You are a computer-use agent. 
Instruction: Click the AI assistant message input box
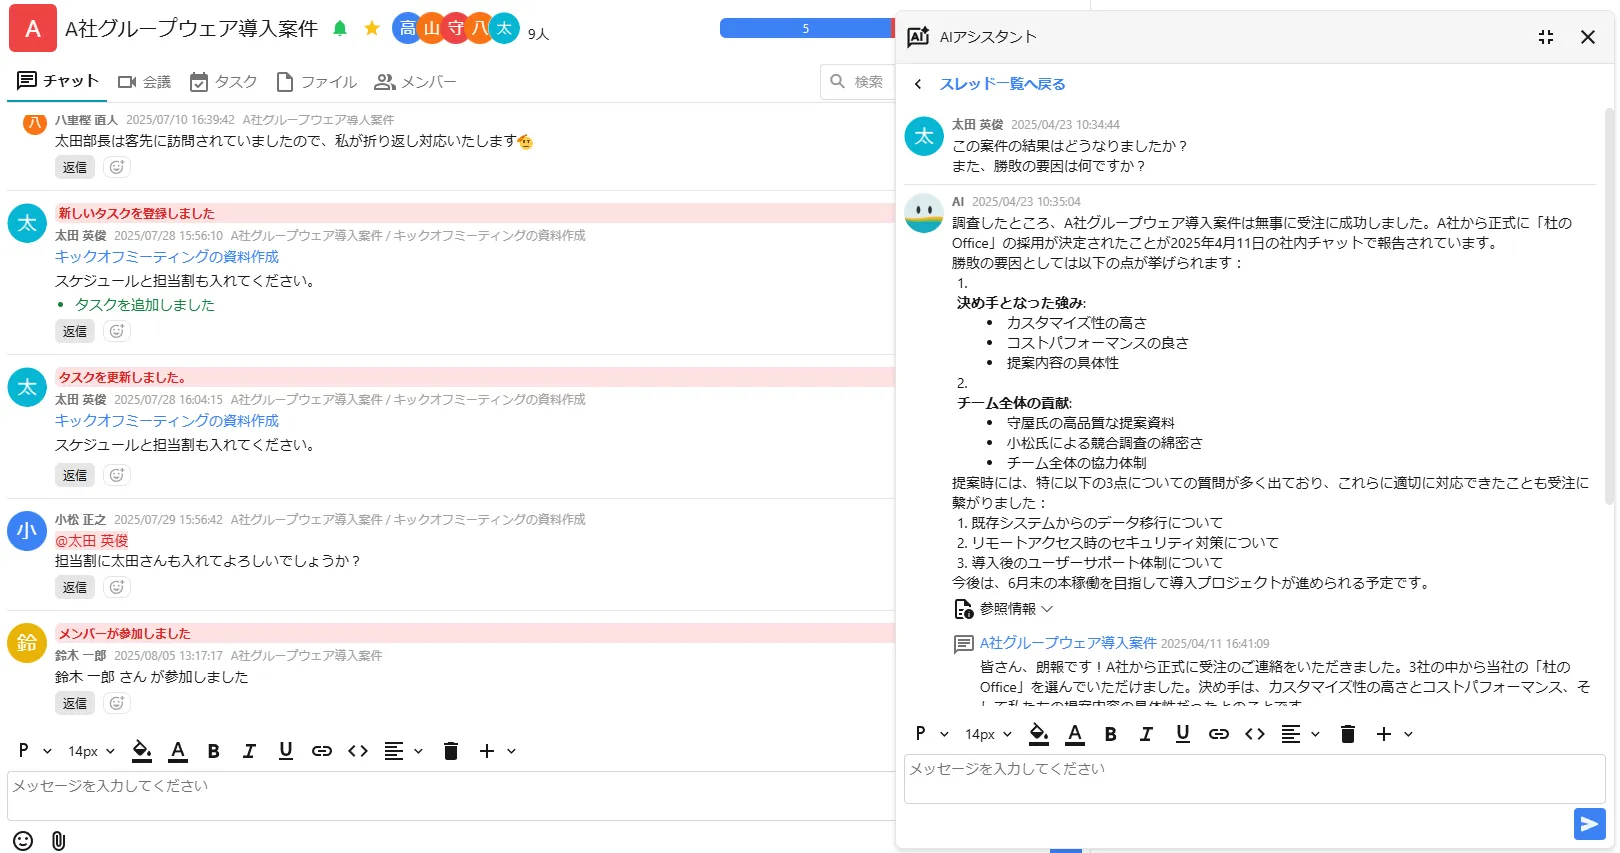tap(1254, 779)
